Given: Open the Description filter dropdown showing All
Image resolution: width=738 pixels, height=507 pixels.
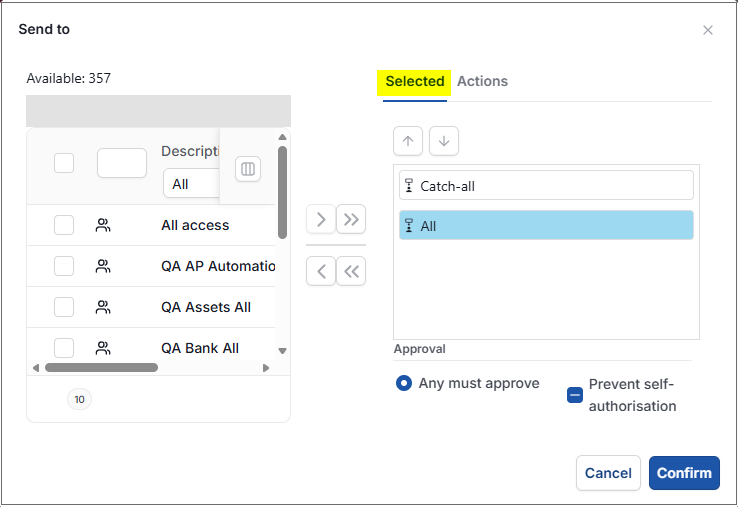Looking at the screenshot, I should pyautogui.click(x=192, y=184).
